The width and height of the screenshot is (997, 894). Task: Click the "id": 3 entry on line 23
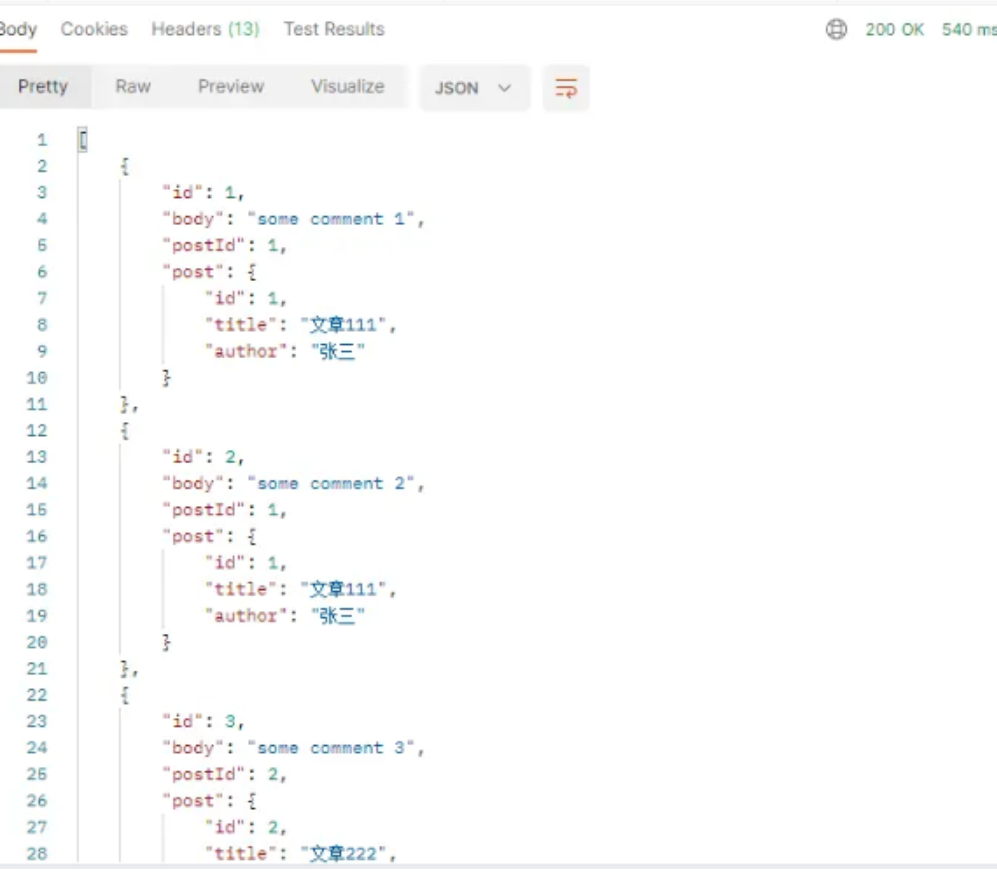[x=203, y=721]
